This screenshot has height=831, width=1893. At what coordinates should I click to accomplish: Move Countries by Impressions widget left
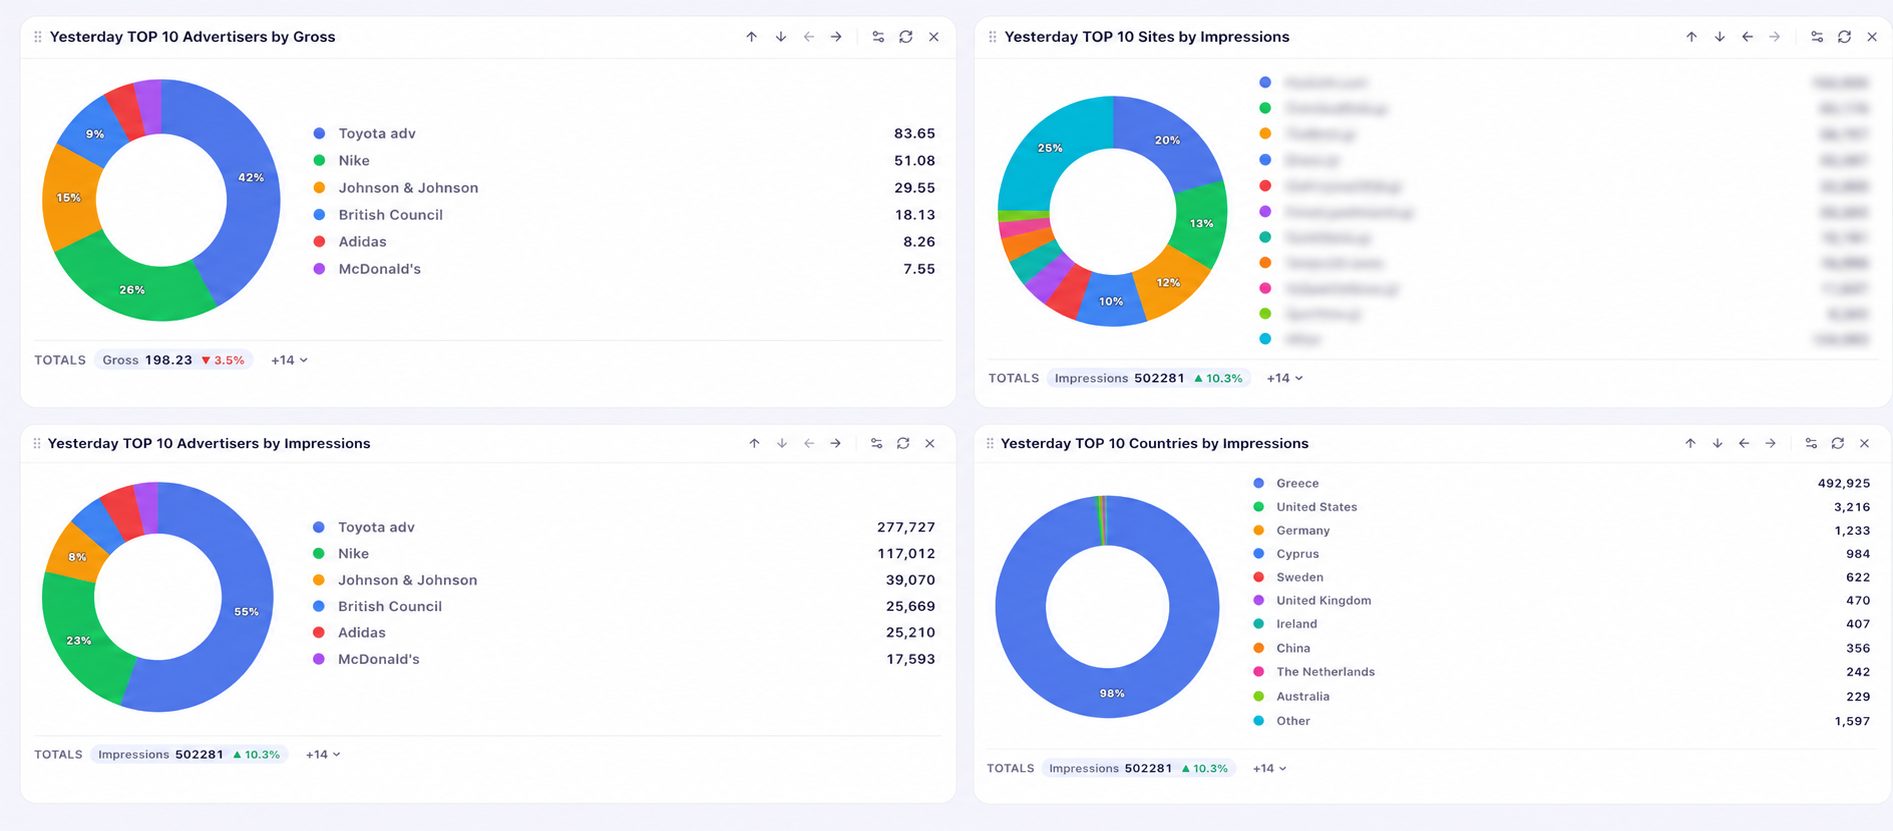point(1744,443)
